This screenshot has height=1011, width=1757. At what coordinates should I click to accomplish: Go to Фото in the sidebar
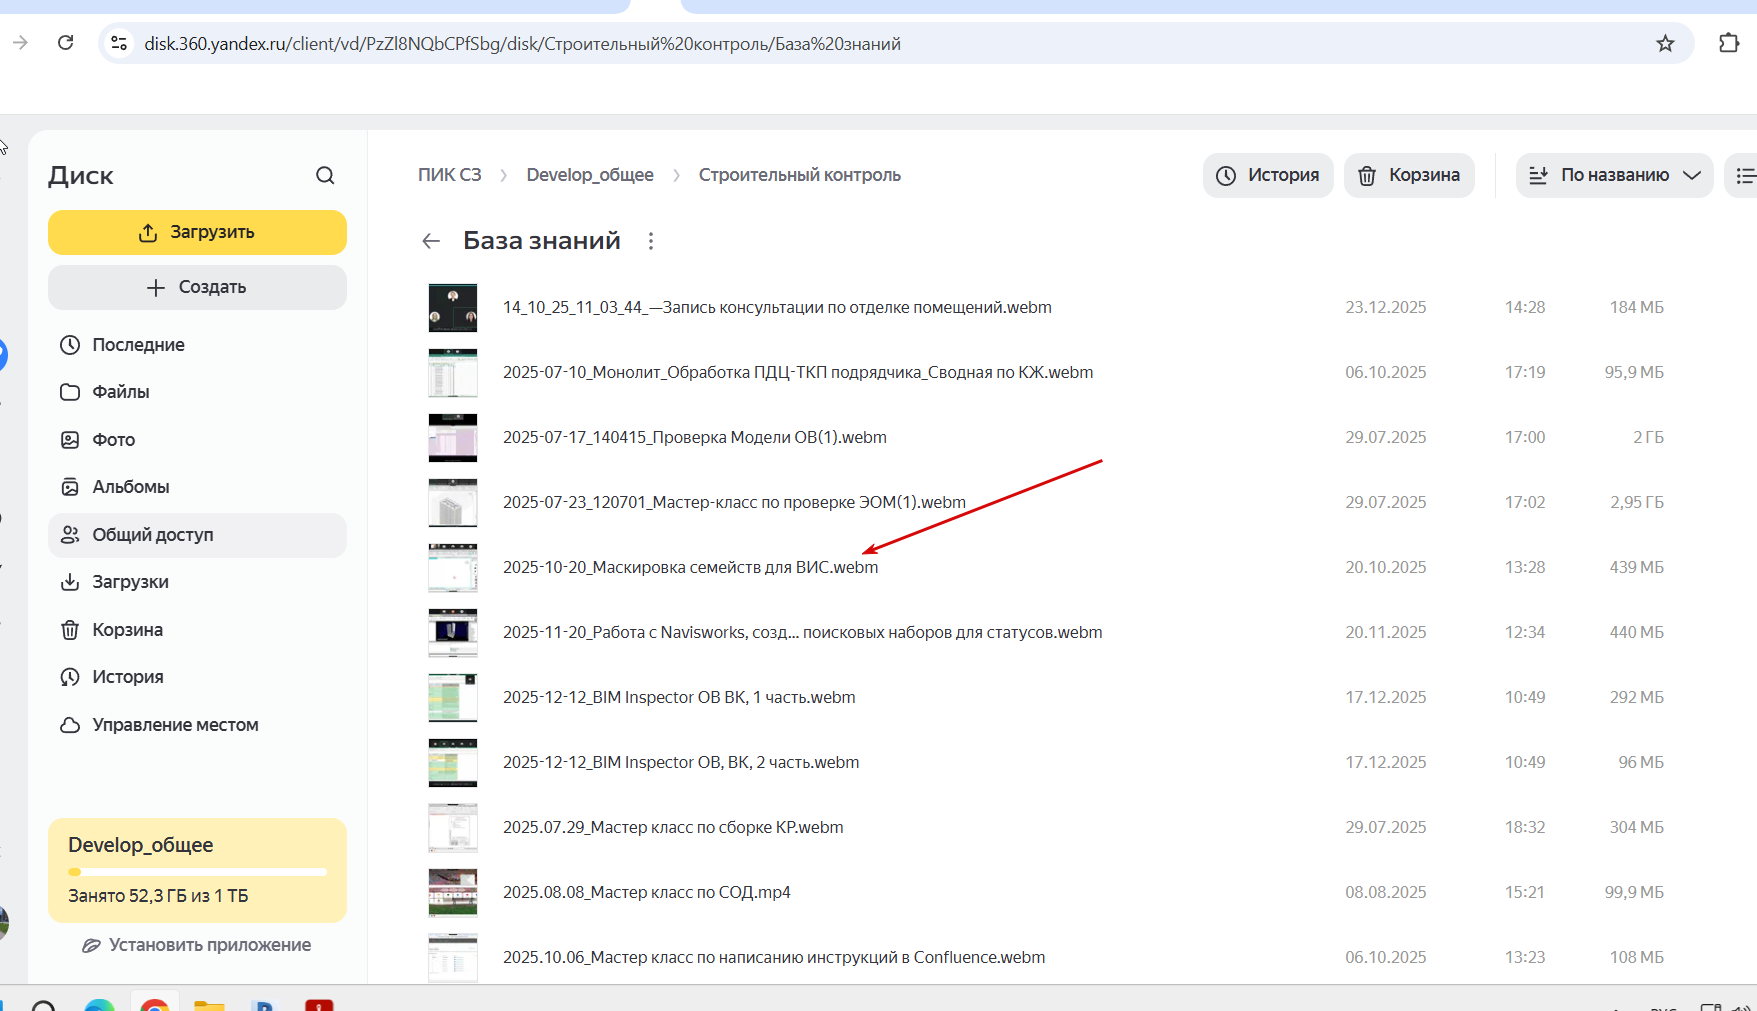(x=197, y=440)
